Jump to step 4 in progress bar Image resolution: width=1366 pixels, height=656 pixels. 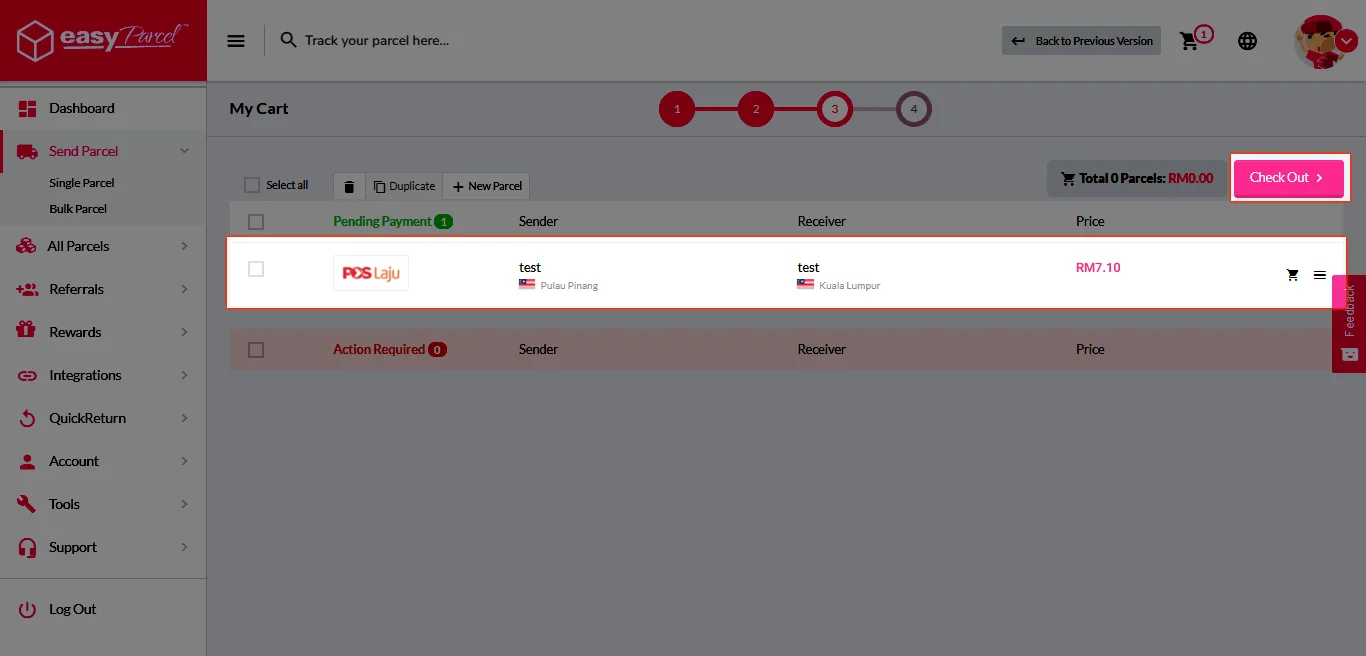click(x=913, y=109)
